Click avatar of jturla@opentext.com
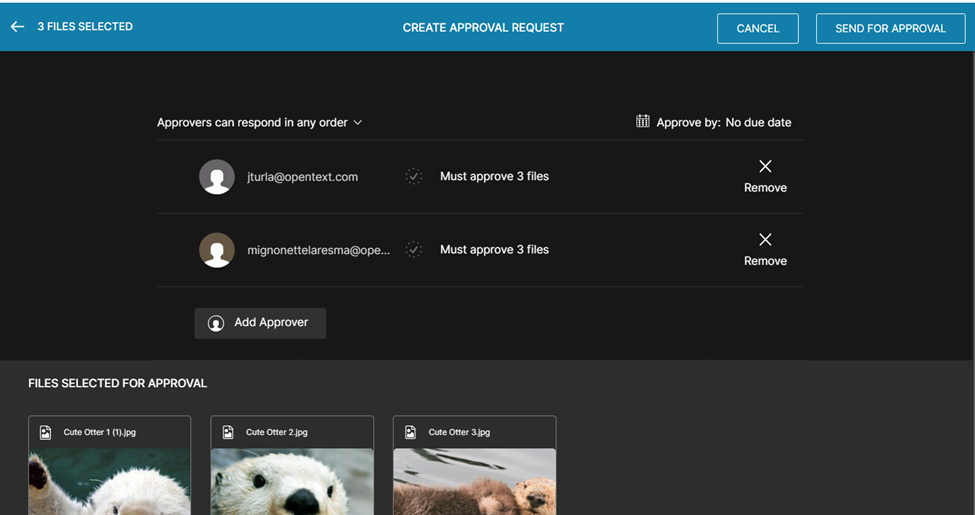The width and height of the screenshot is (975, 515). 217,177
